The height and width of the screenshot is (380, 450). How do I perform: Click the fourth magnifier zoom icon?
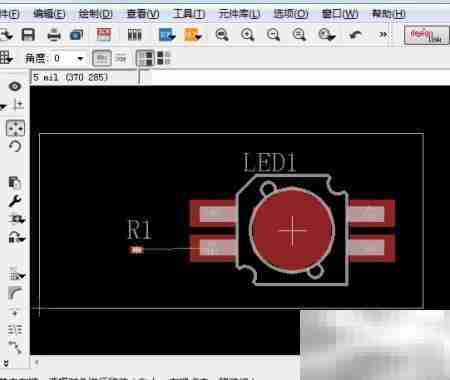point(299,34)
